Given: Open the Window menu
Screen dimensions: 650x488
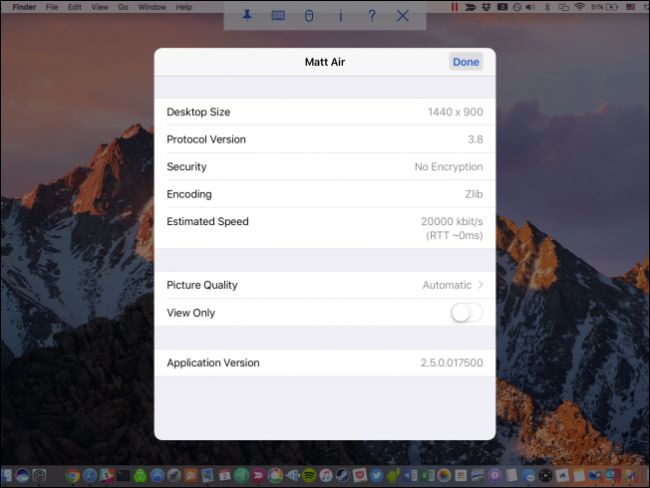Looking at the screenshot, I should point(152,6).
